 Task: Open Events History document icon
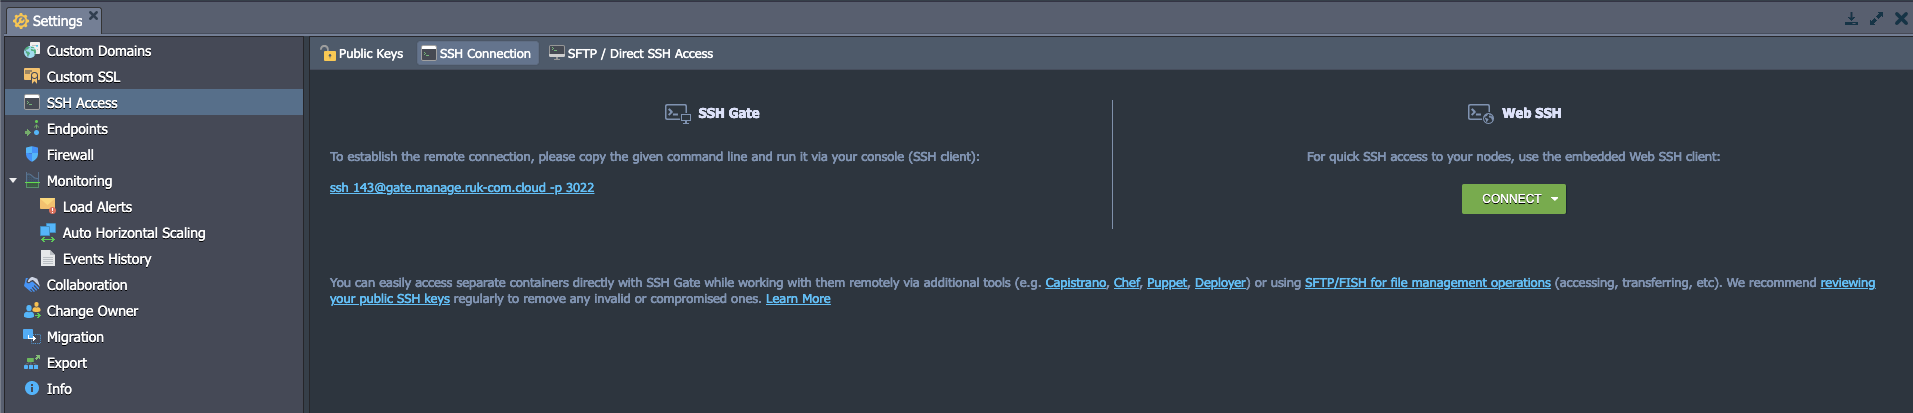[48, 258]
